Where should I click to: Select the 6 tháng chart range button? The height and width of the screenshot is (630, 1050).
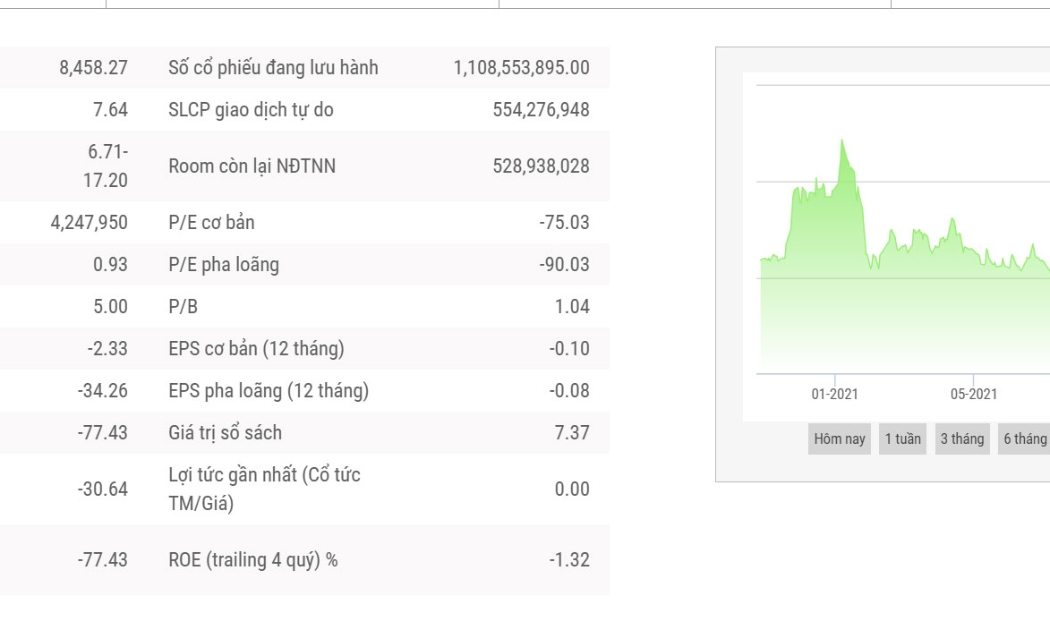1024,439
